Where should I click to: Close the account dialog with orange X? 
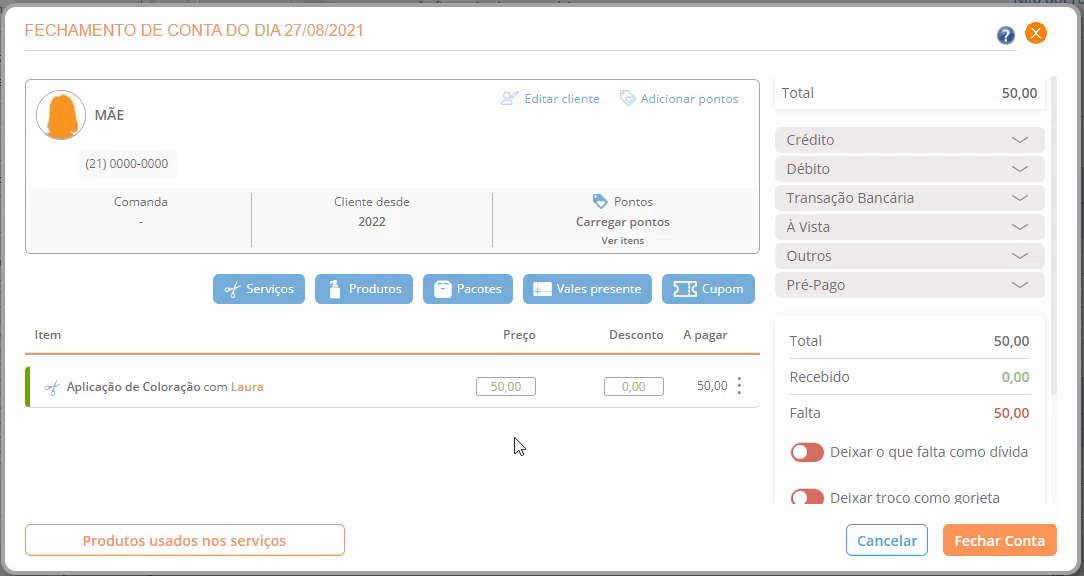click(x=1036, y=33)
